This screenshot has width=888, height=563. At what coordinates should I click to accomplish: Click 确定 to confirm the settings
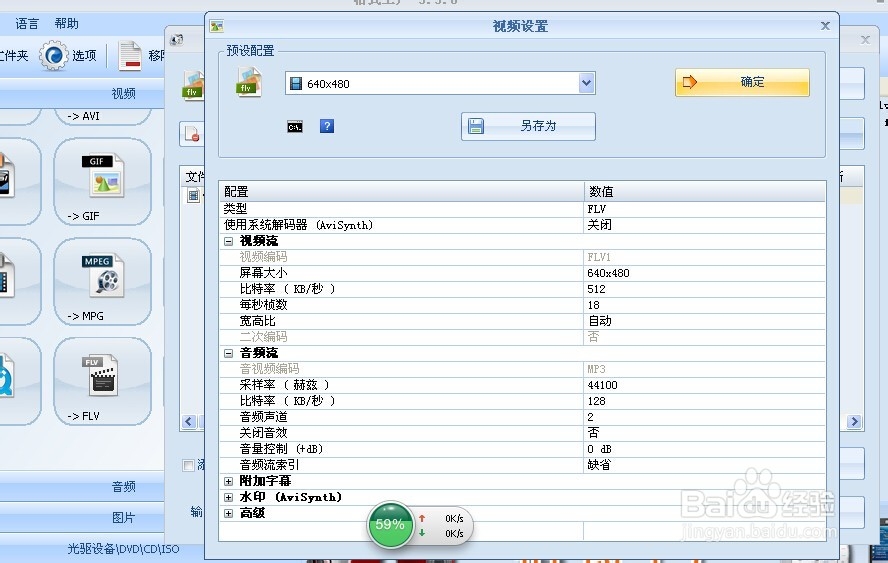(x=742, y=82)
